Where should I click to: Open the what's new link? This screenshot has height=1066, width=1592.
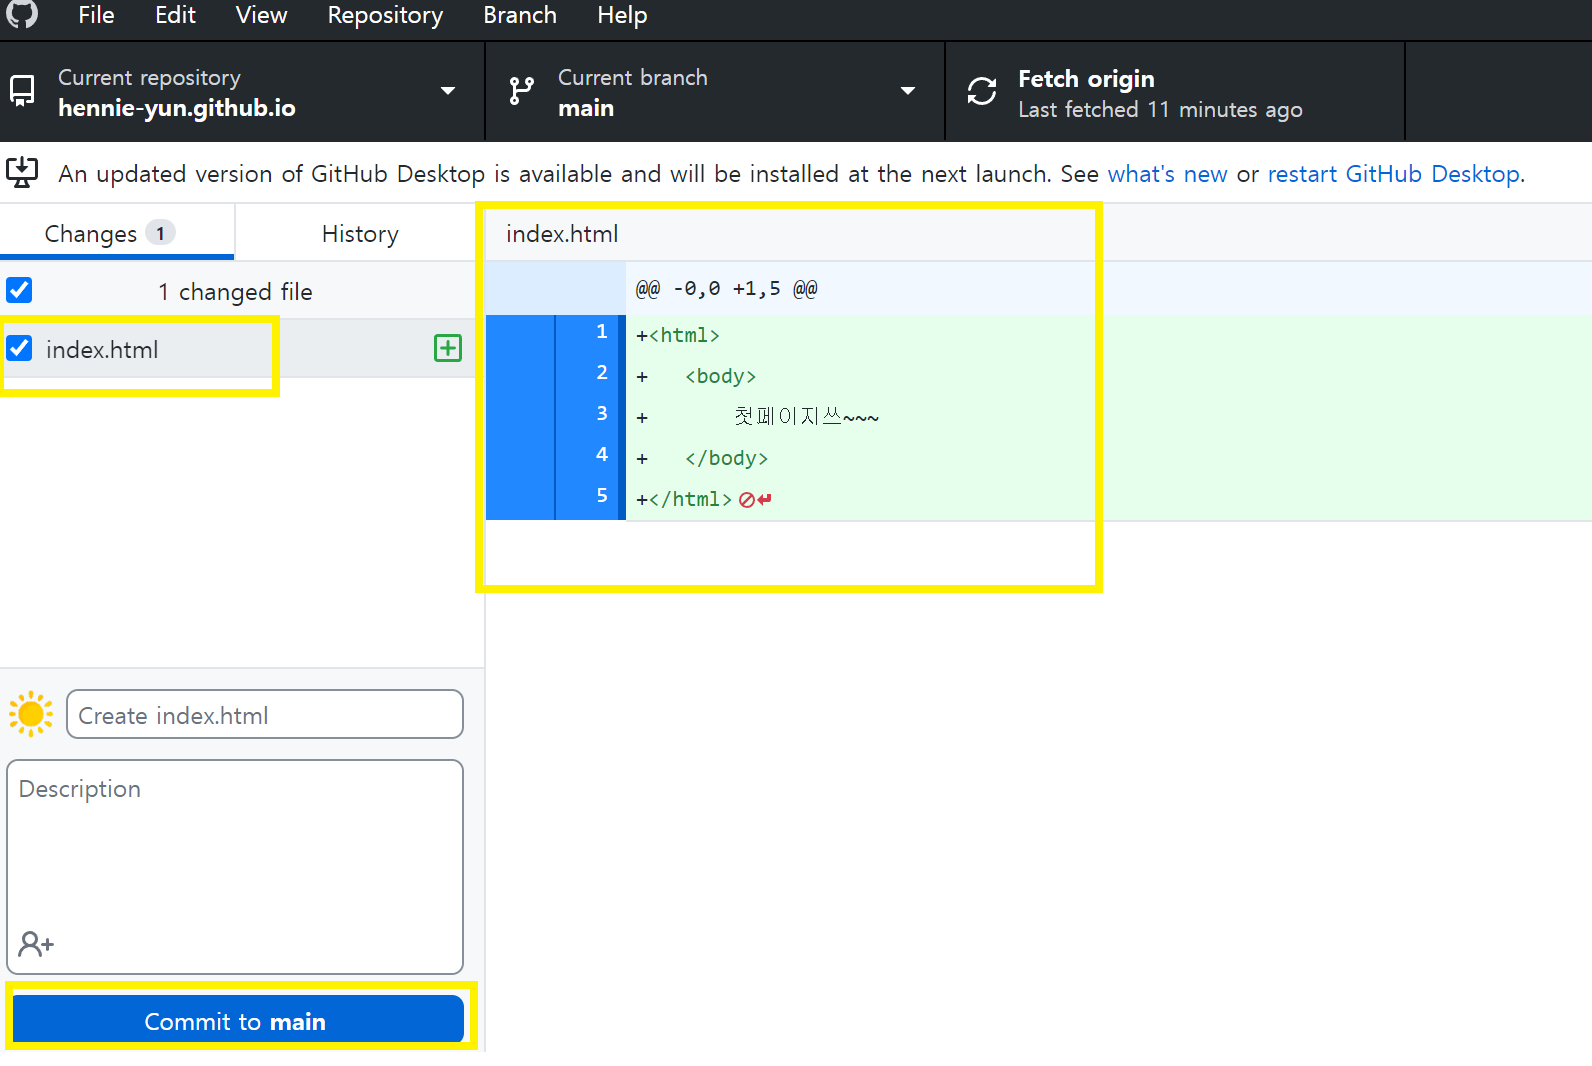[x=1167, y=174]
